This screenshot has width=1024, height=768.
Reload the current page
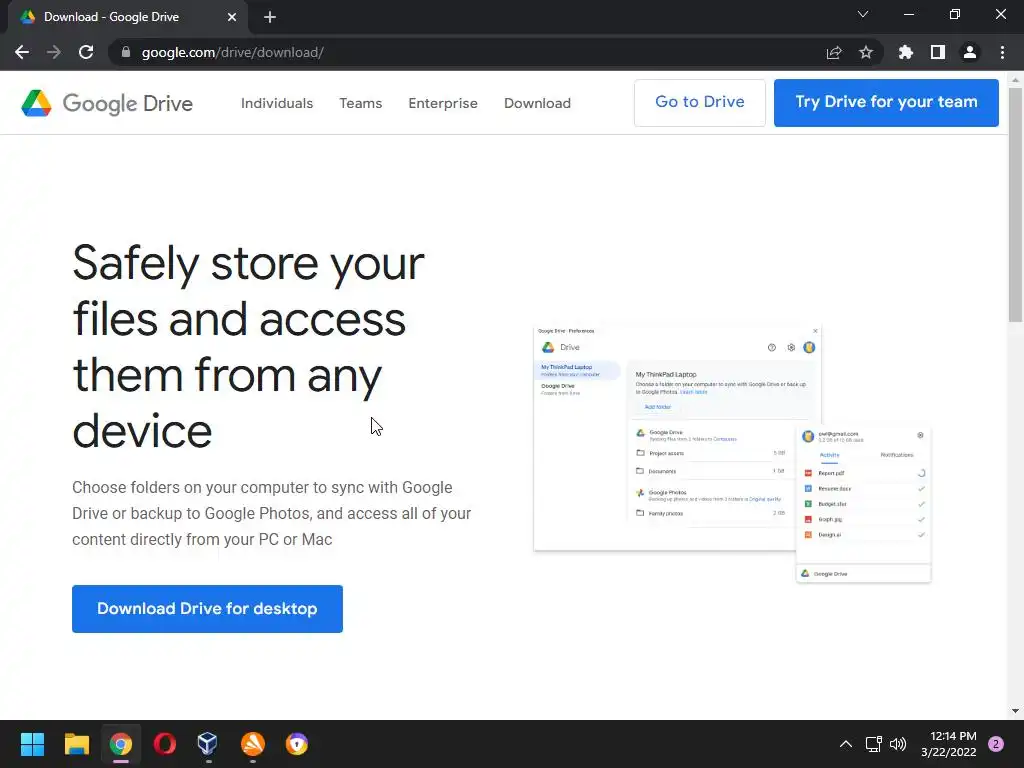(x=86, y=52)
